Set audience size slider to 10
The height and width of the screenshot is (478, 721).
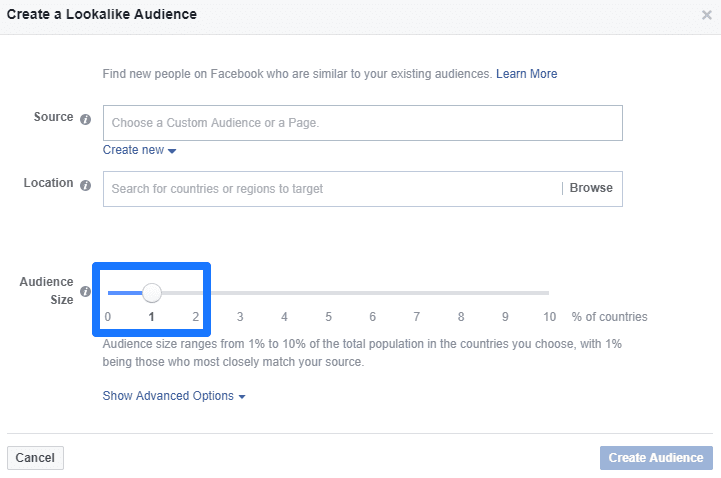coord(548,293)
